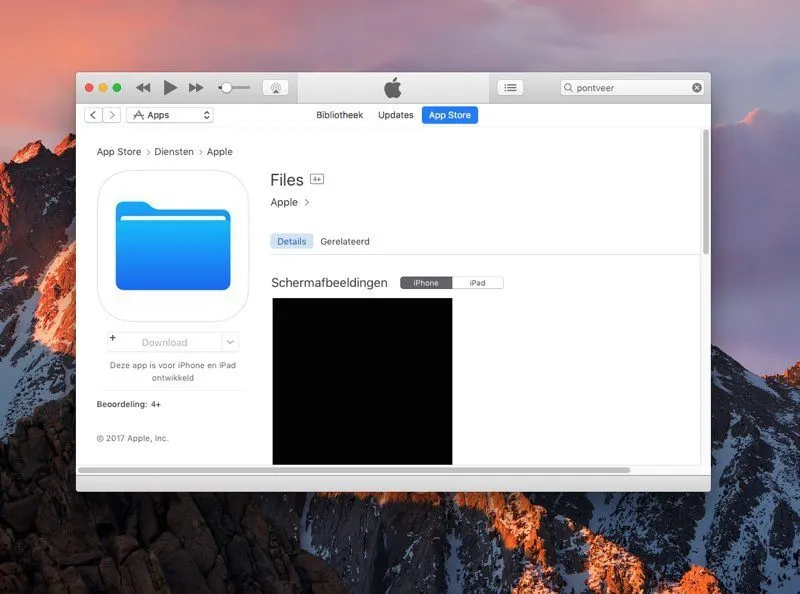The image size is (800, 594).
Task: Click the Apple logo in the status display
Action: 393,88
